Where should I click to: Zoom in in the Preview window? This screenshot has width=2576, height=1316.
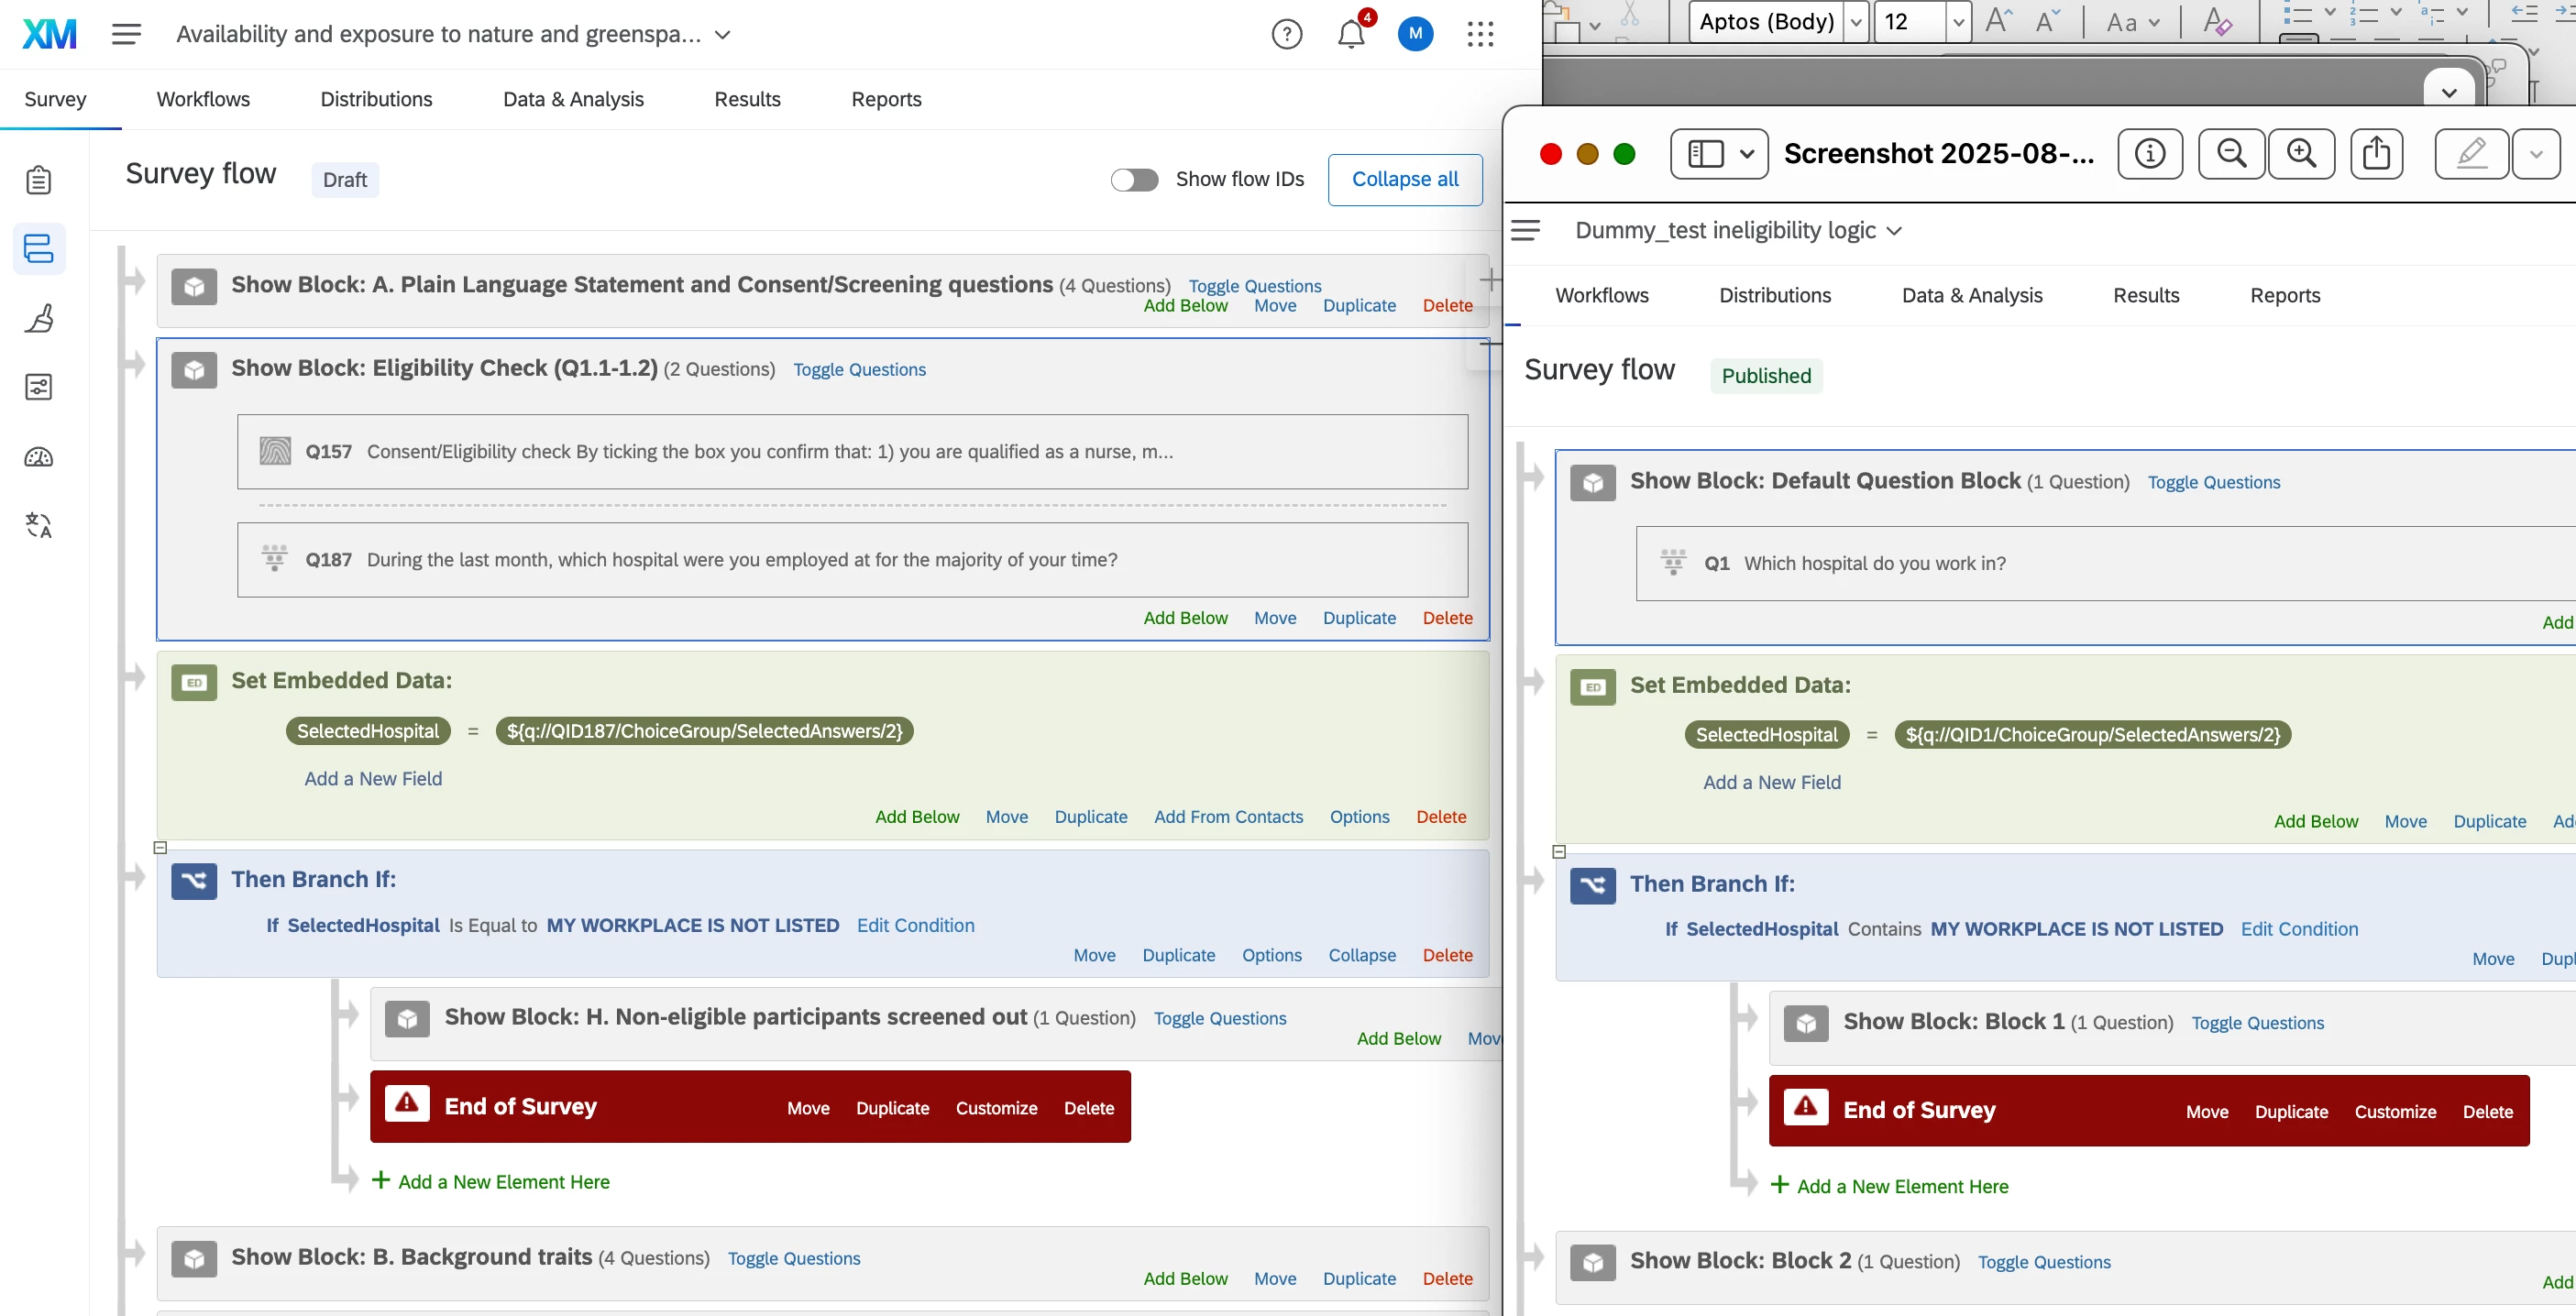click(2301, 154)
